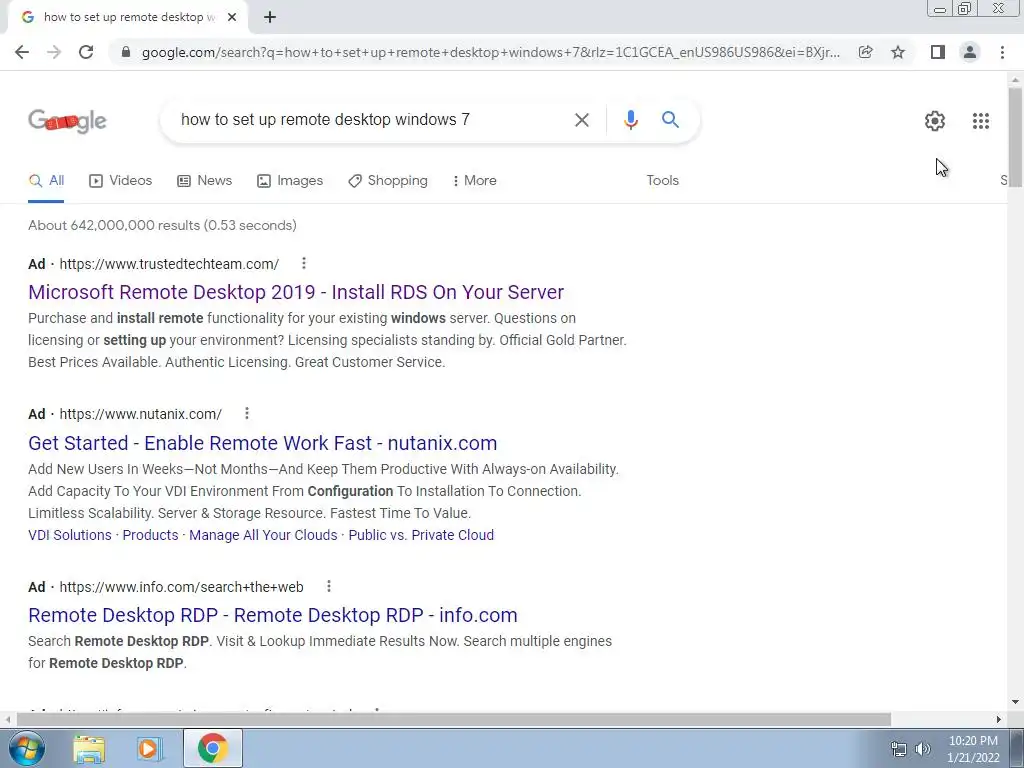Open Windows Explorer from taskbar
The width and height of the screenshot is (1024, 768).
pos(89,749)
